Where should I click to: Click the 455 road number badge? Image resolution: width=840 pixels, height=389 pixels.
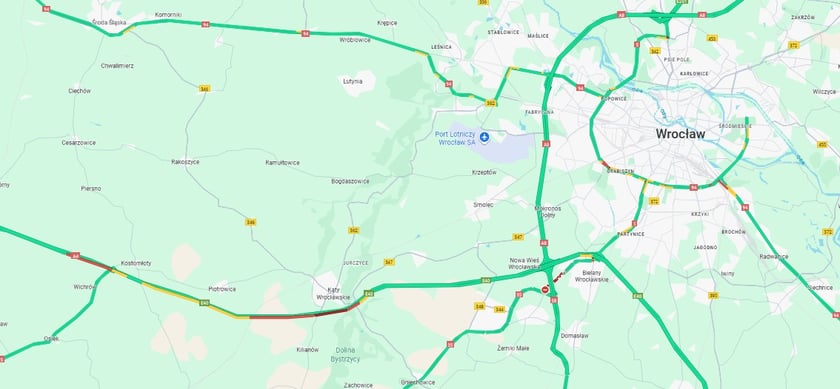[822, 144]
